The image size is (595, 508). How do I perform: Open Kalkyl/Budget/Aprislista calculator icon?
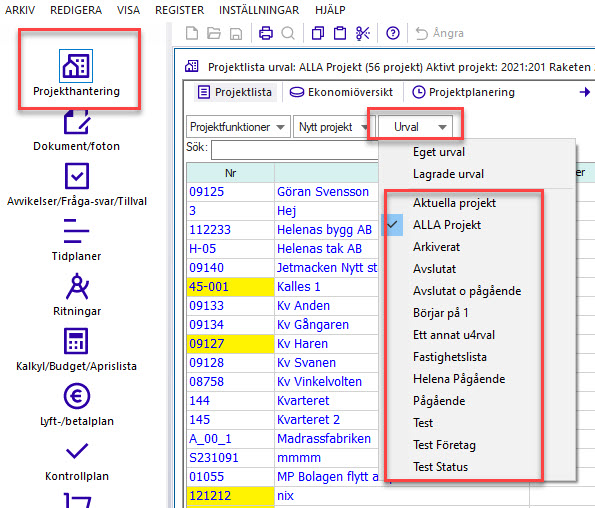point(76,341)
